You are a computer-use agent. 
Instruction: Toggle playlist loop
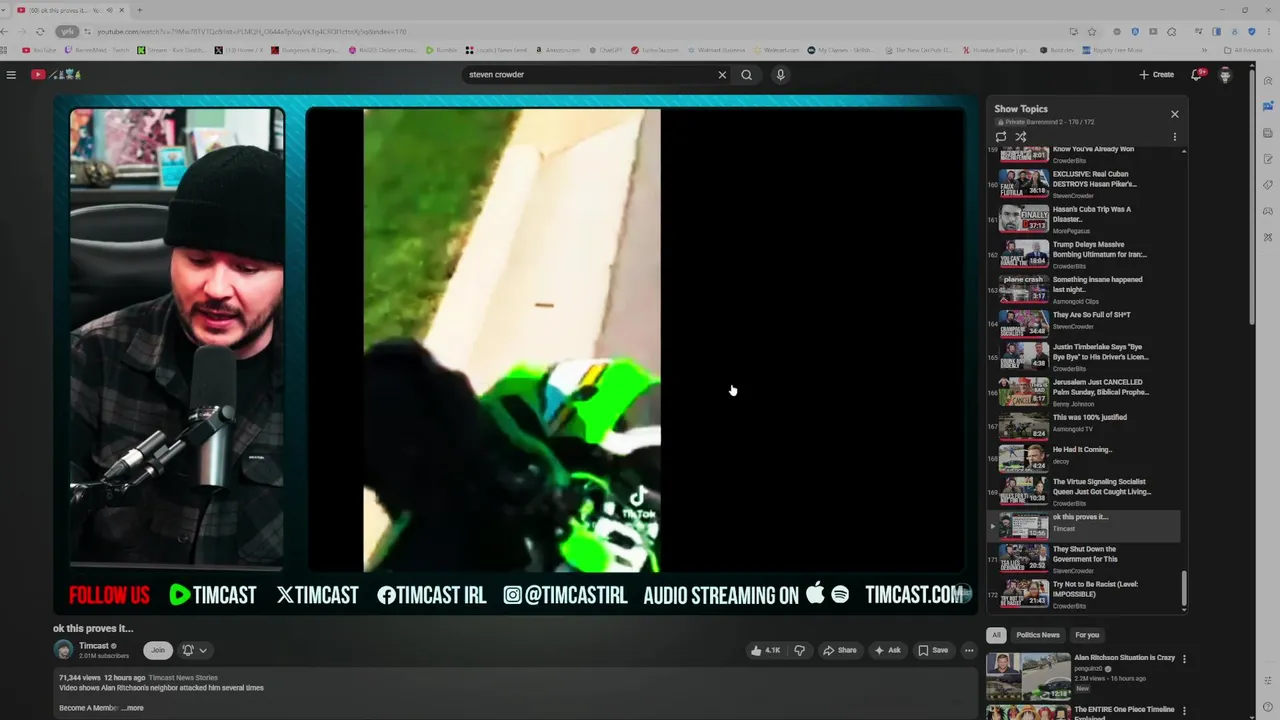1001,137
